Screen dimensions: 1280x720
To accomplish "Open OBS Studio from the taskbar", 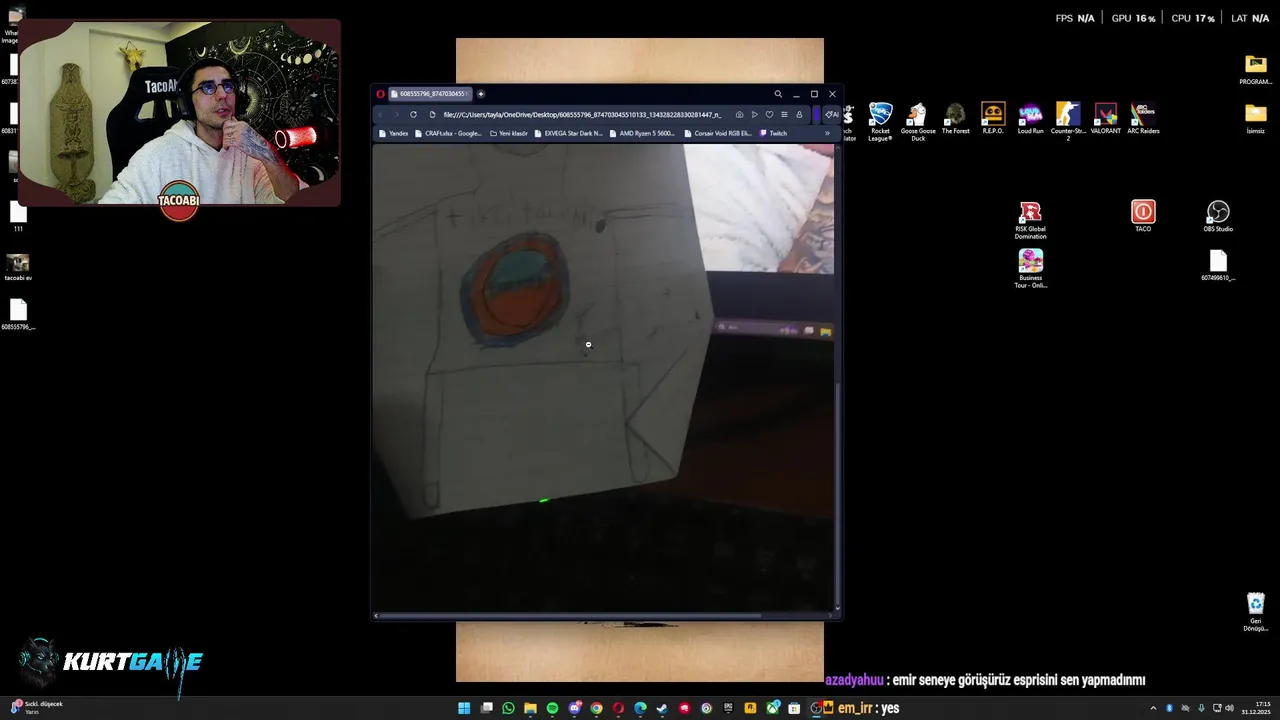I will pyautogui.click(x=816, y=708).
